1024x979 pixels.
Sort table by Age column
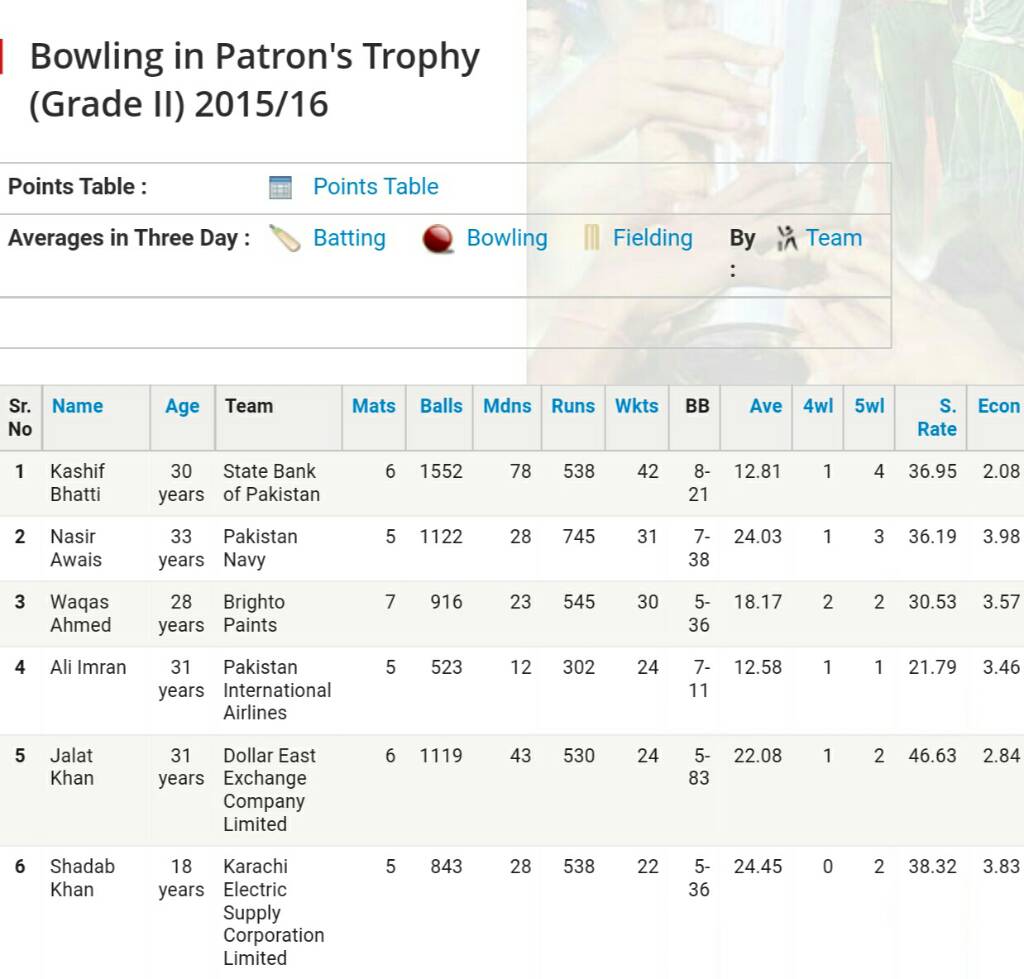[182, 406]
